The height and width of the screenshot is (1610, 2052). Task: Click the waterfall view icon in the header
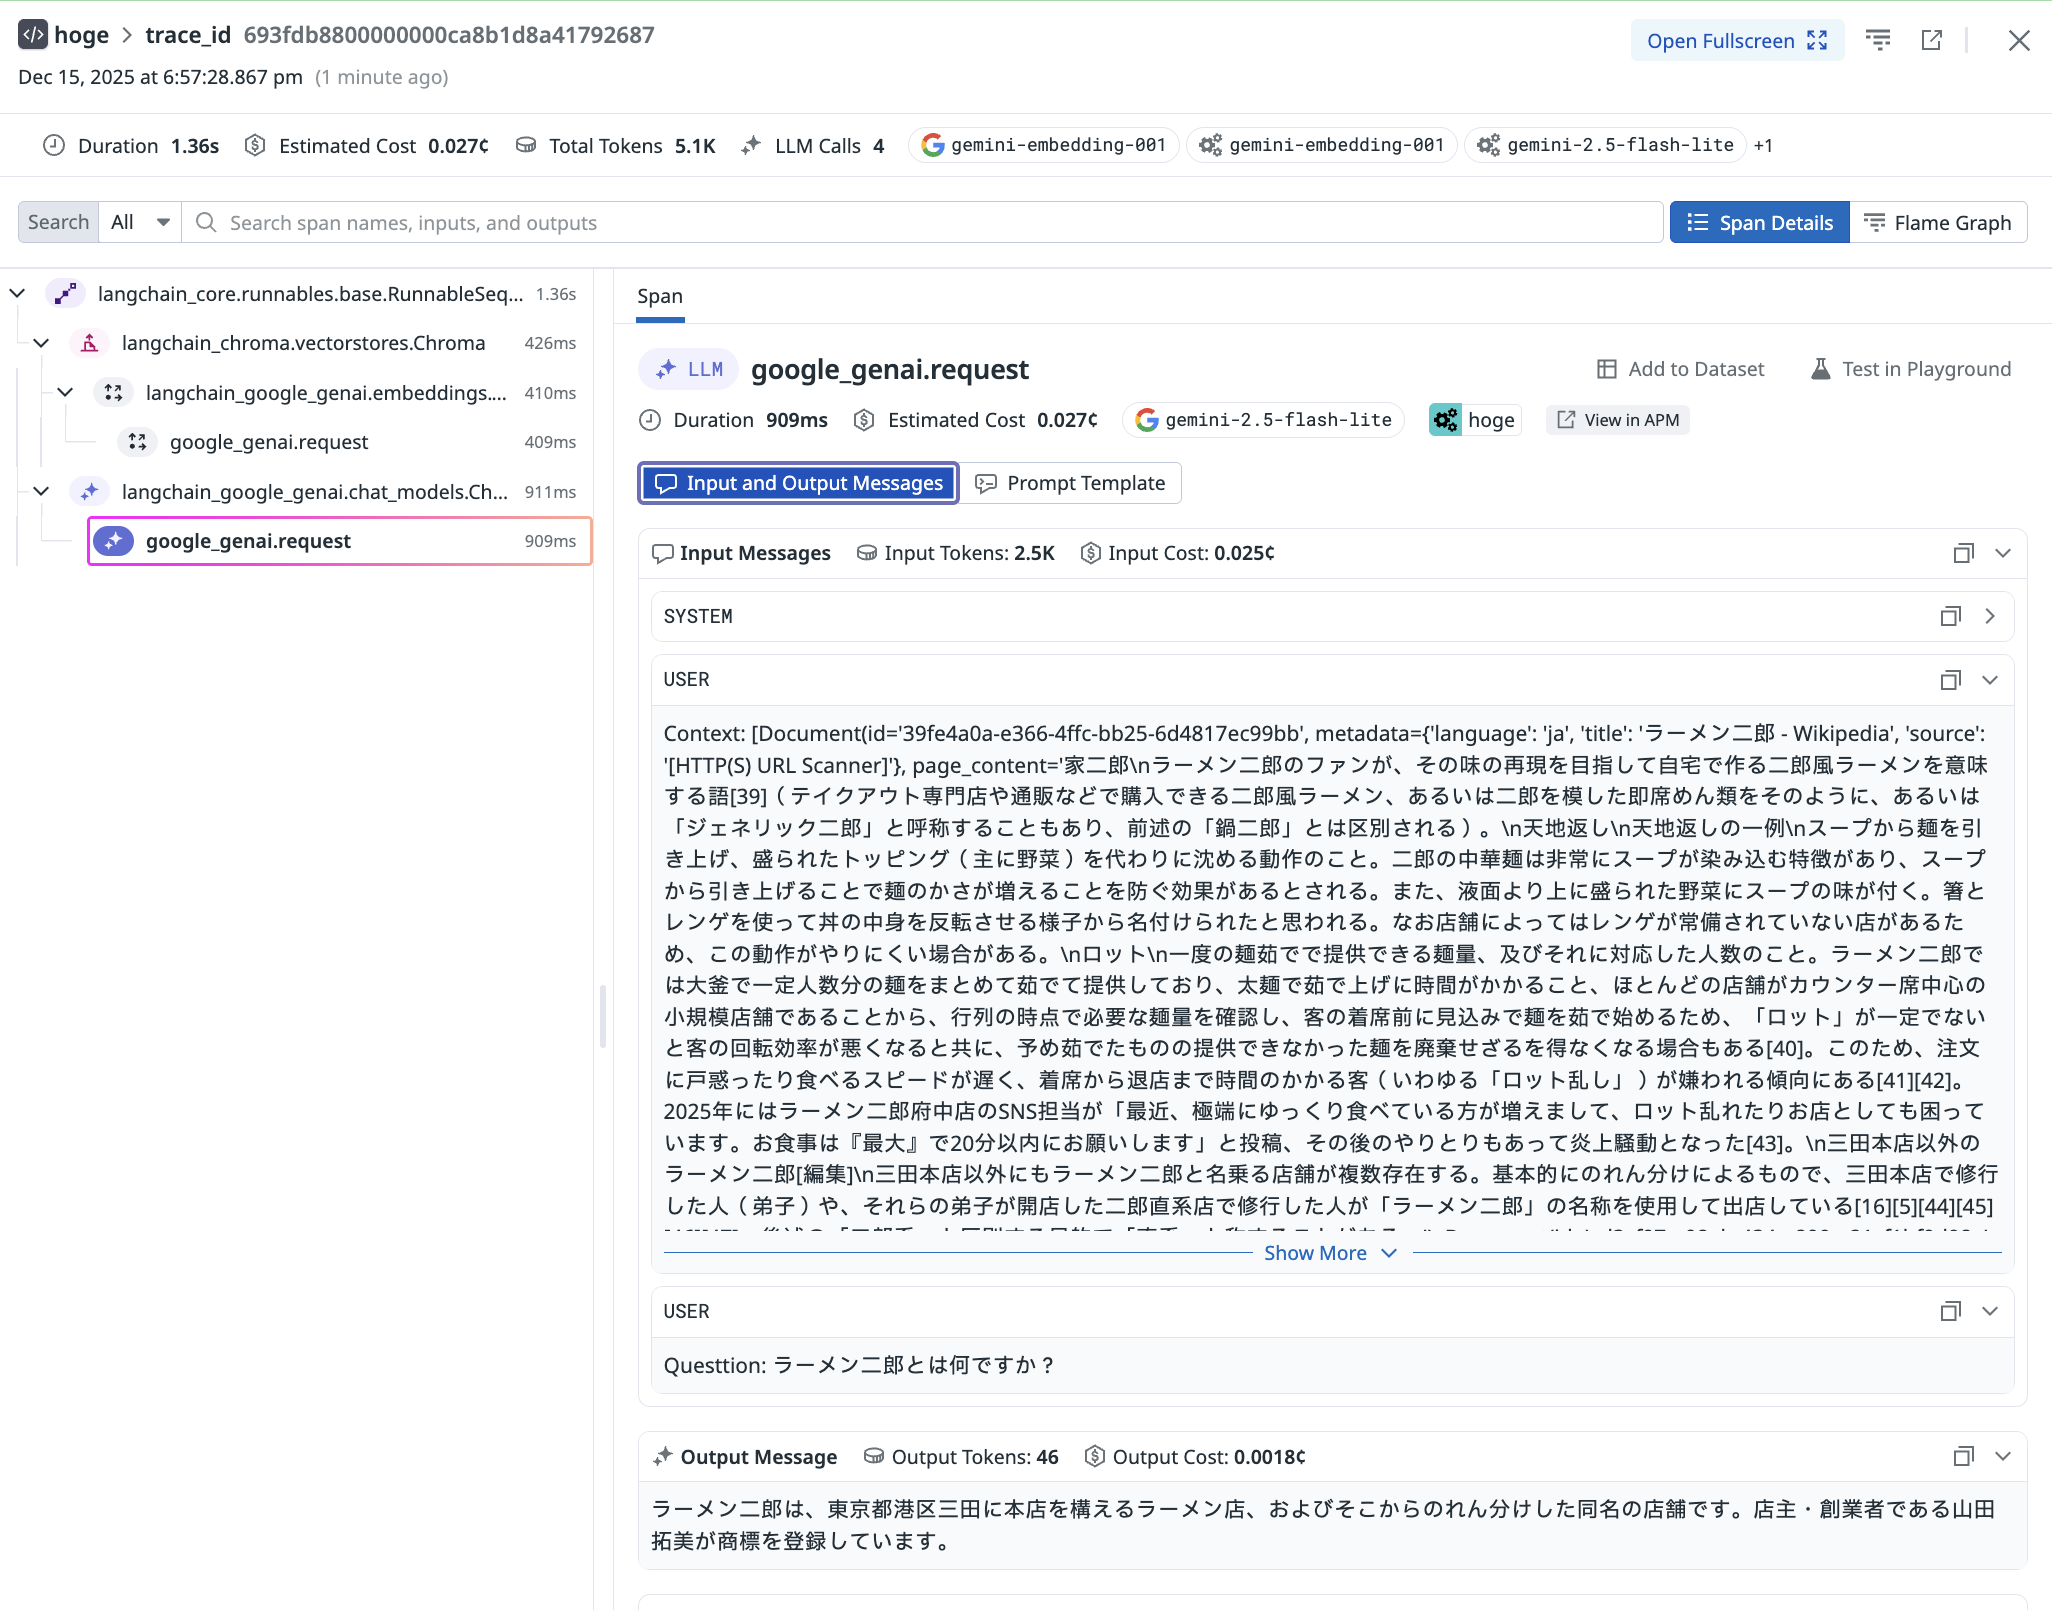coord(1879,40)
